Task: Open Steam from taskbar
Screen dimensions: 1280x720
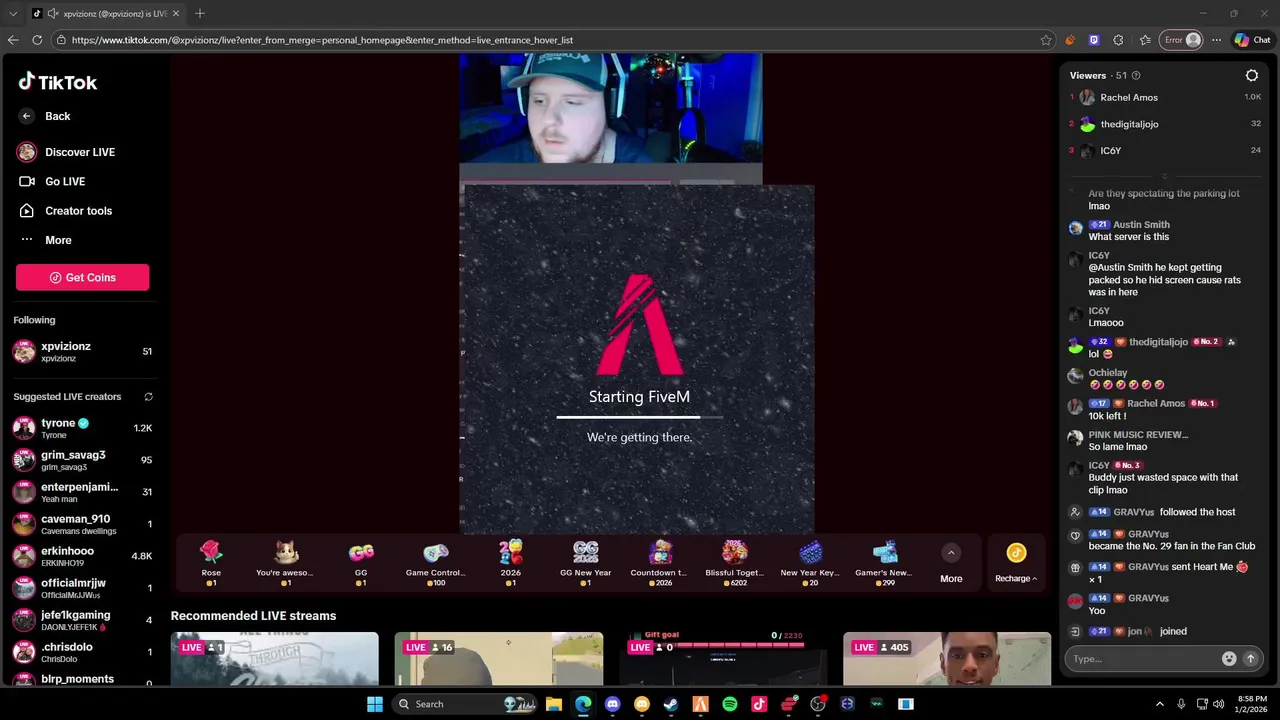Action: click(671, 704)
